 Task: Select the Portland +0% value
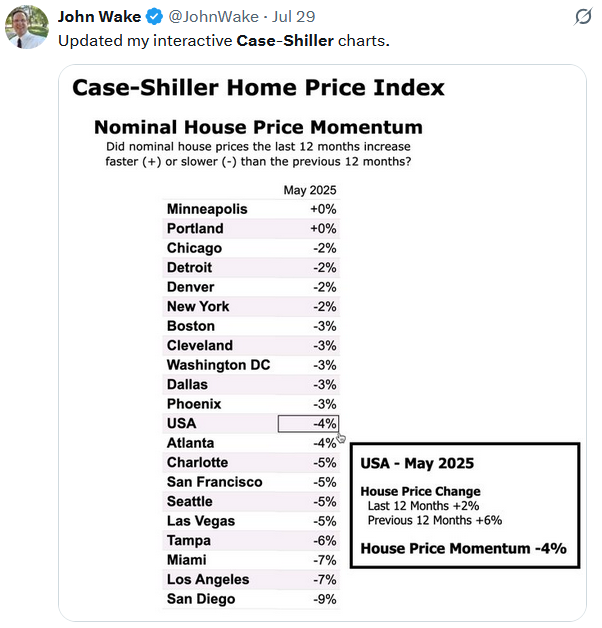point(324,229)
